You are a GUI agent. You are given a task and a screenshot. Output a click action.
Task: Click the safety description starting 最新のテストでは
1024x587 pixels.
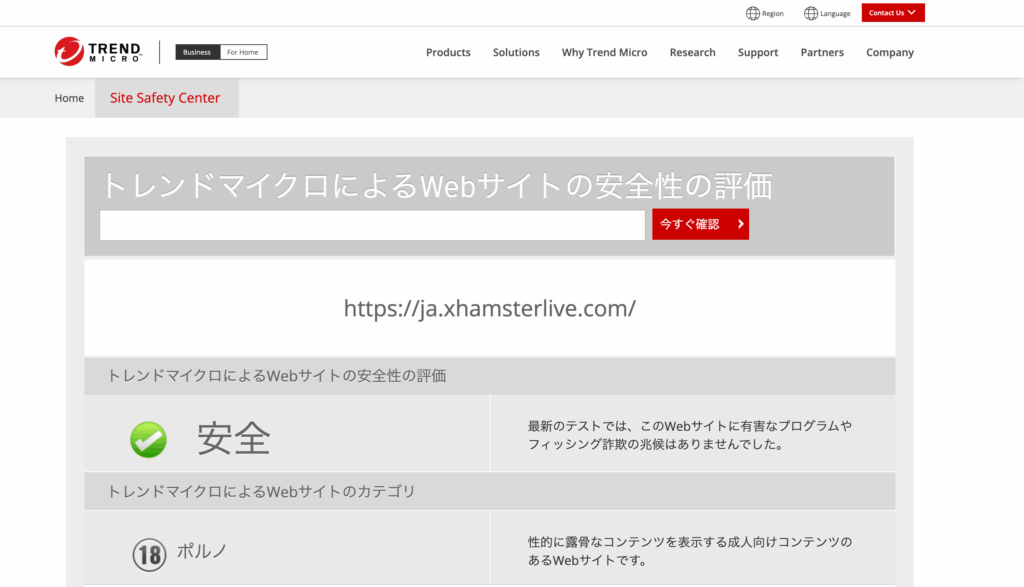(x=690, y=435)
